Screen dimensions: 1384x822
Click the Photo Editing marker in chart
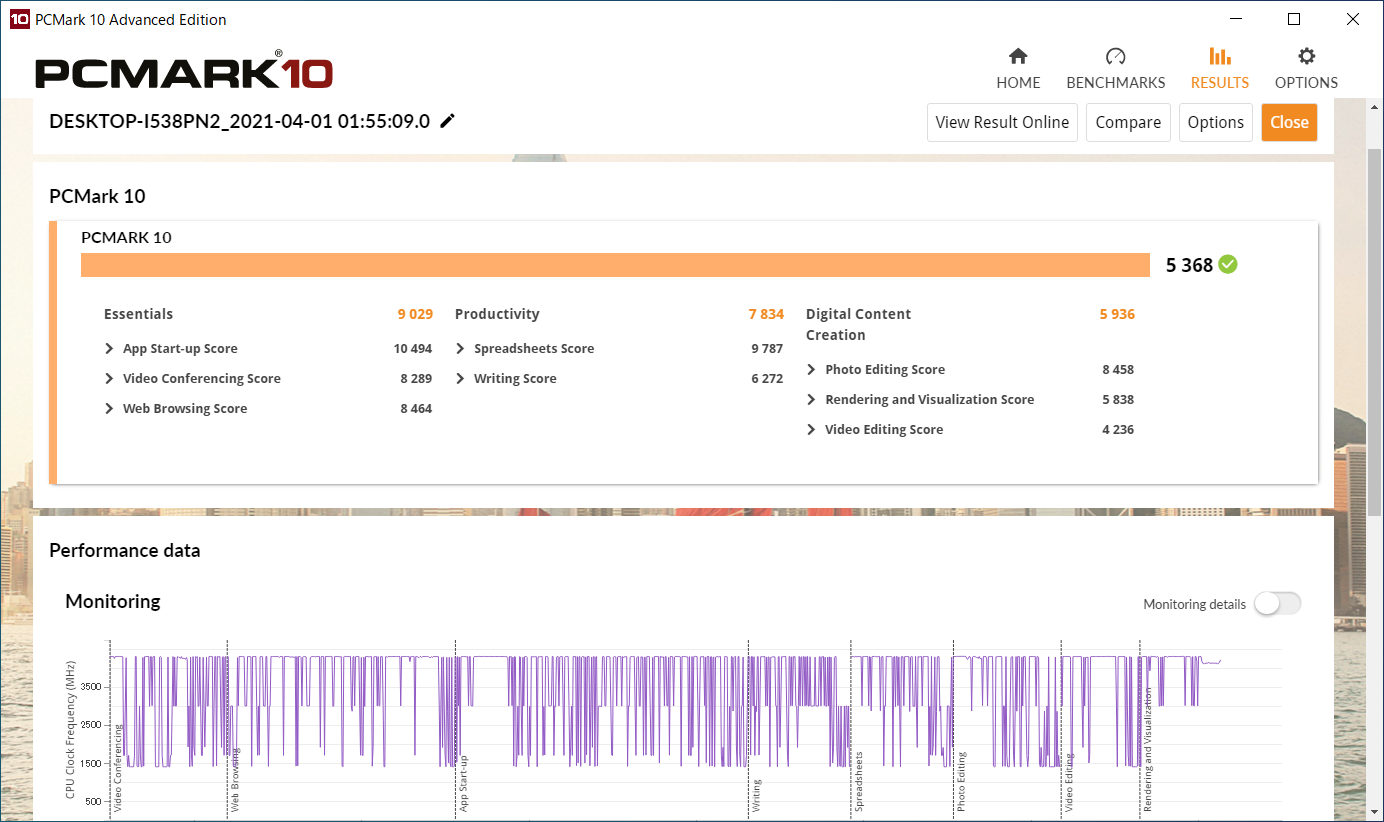click(x=961, y=781)
